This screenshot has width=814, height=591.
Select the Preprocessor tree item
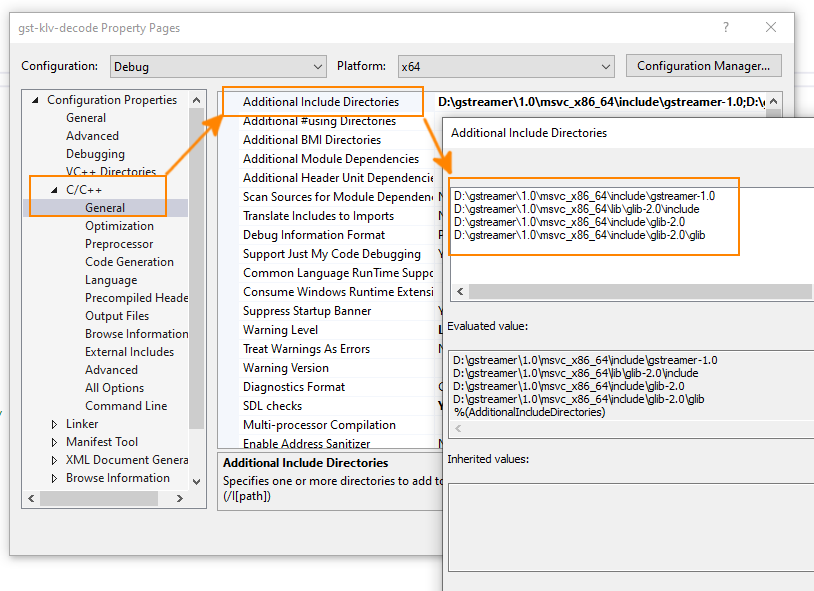119,244
